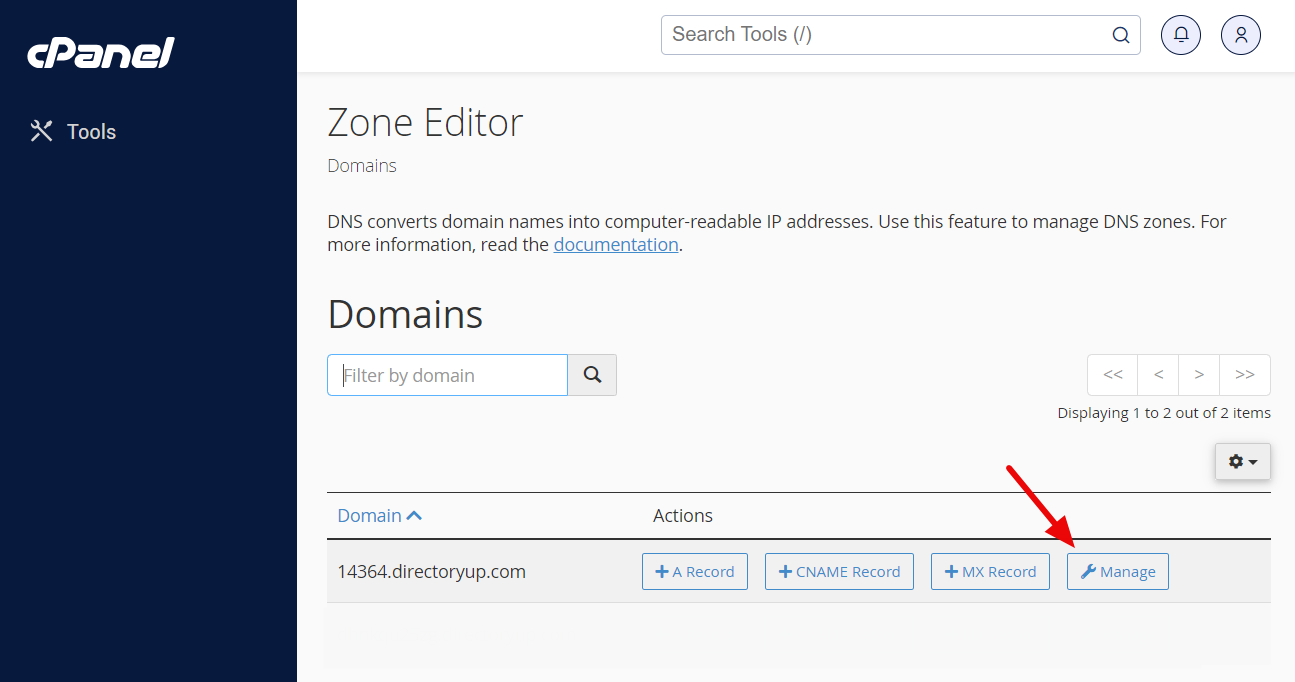
Task: Click the domain filter search button
Action: 592,375
